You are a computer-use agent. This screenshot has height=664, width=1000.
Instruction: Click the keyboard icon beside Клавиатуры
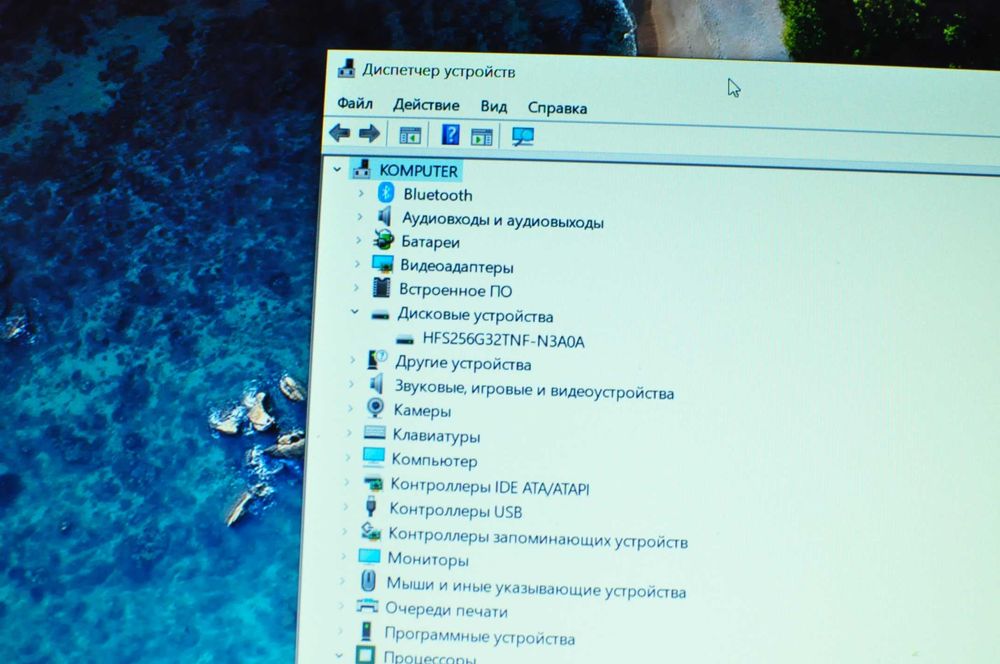375,432
